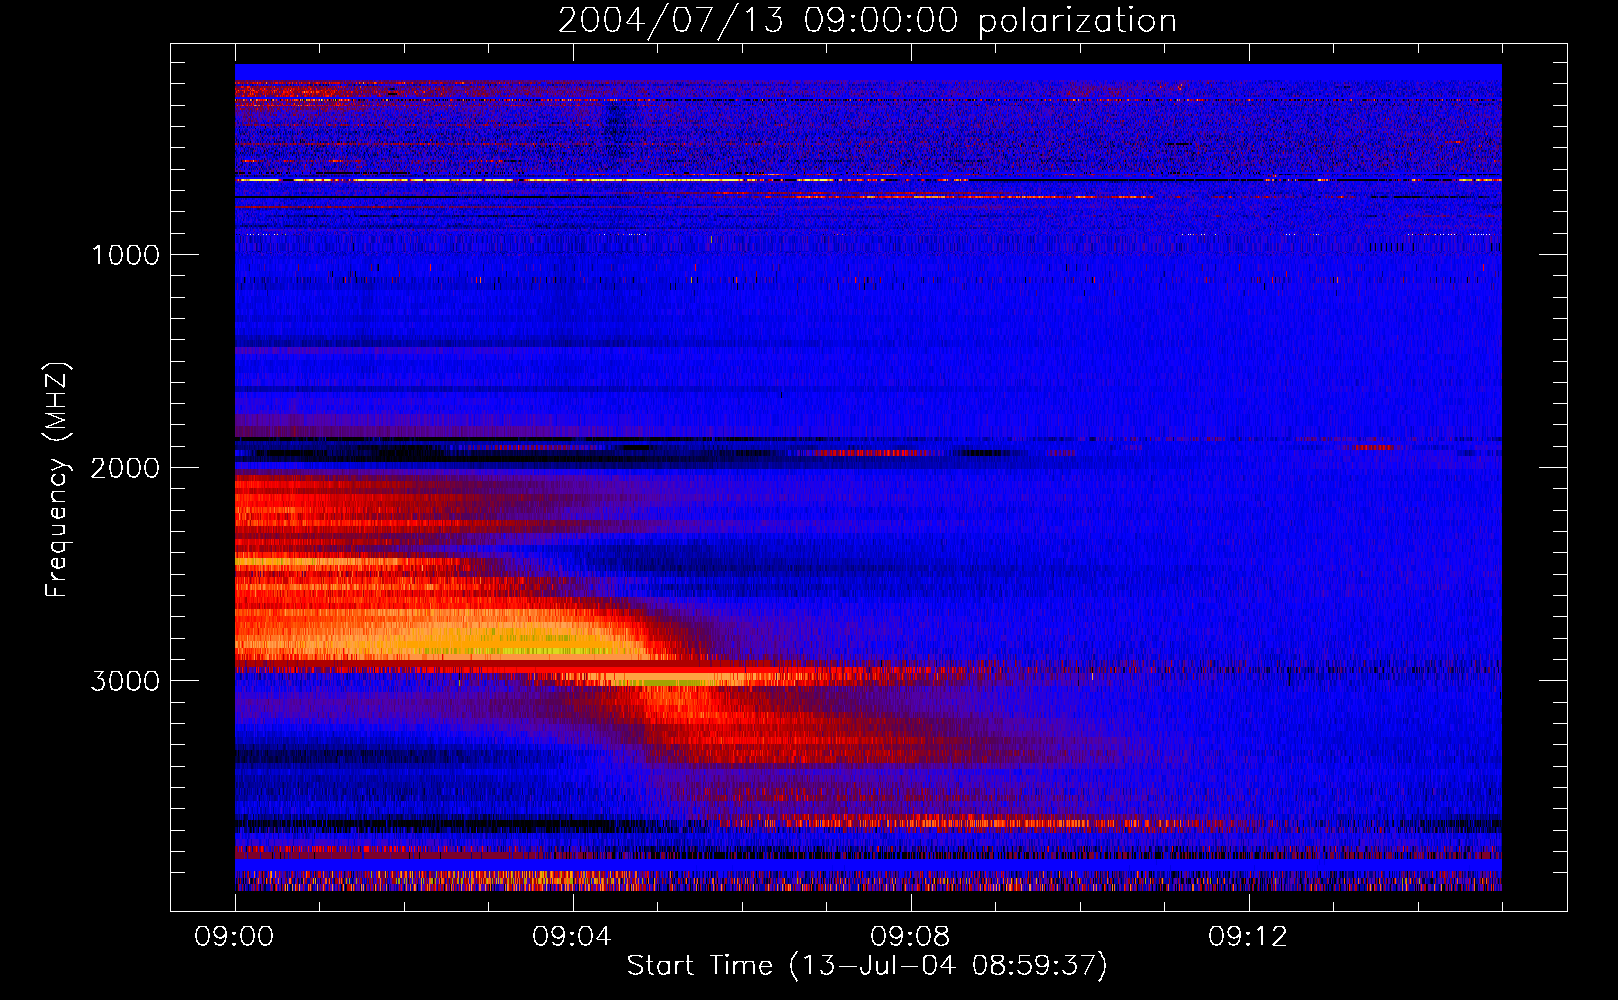Click the 2000 frequency axis tick label
The image size is (1618, 1000).
(x=125, y=468)
